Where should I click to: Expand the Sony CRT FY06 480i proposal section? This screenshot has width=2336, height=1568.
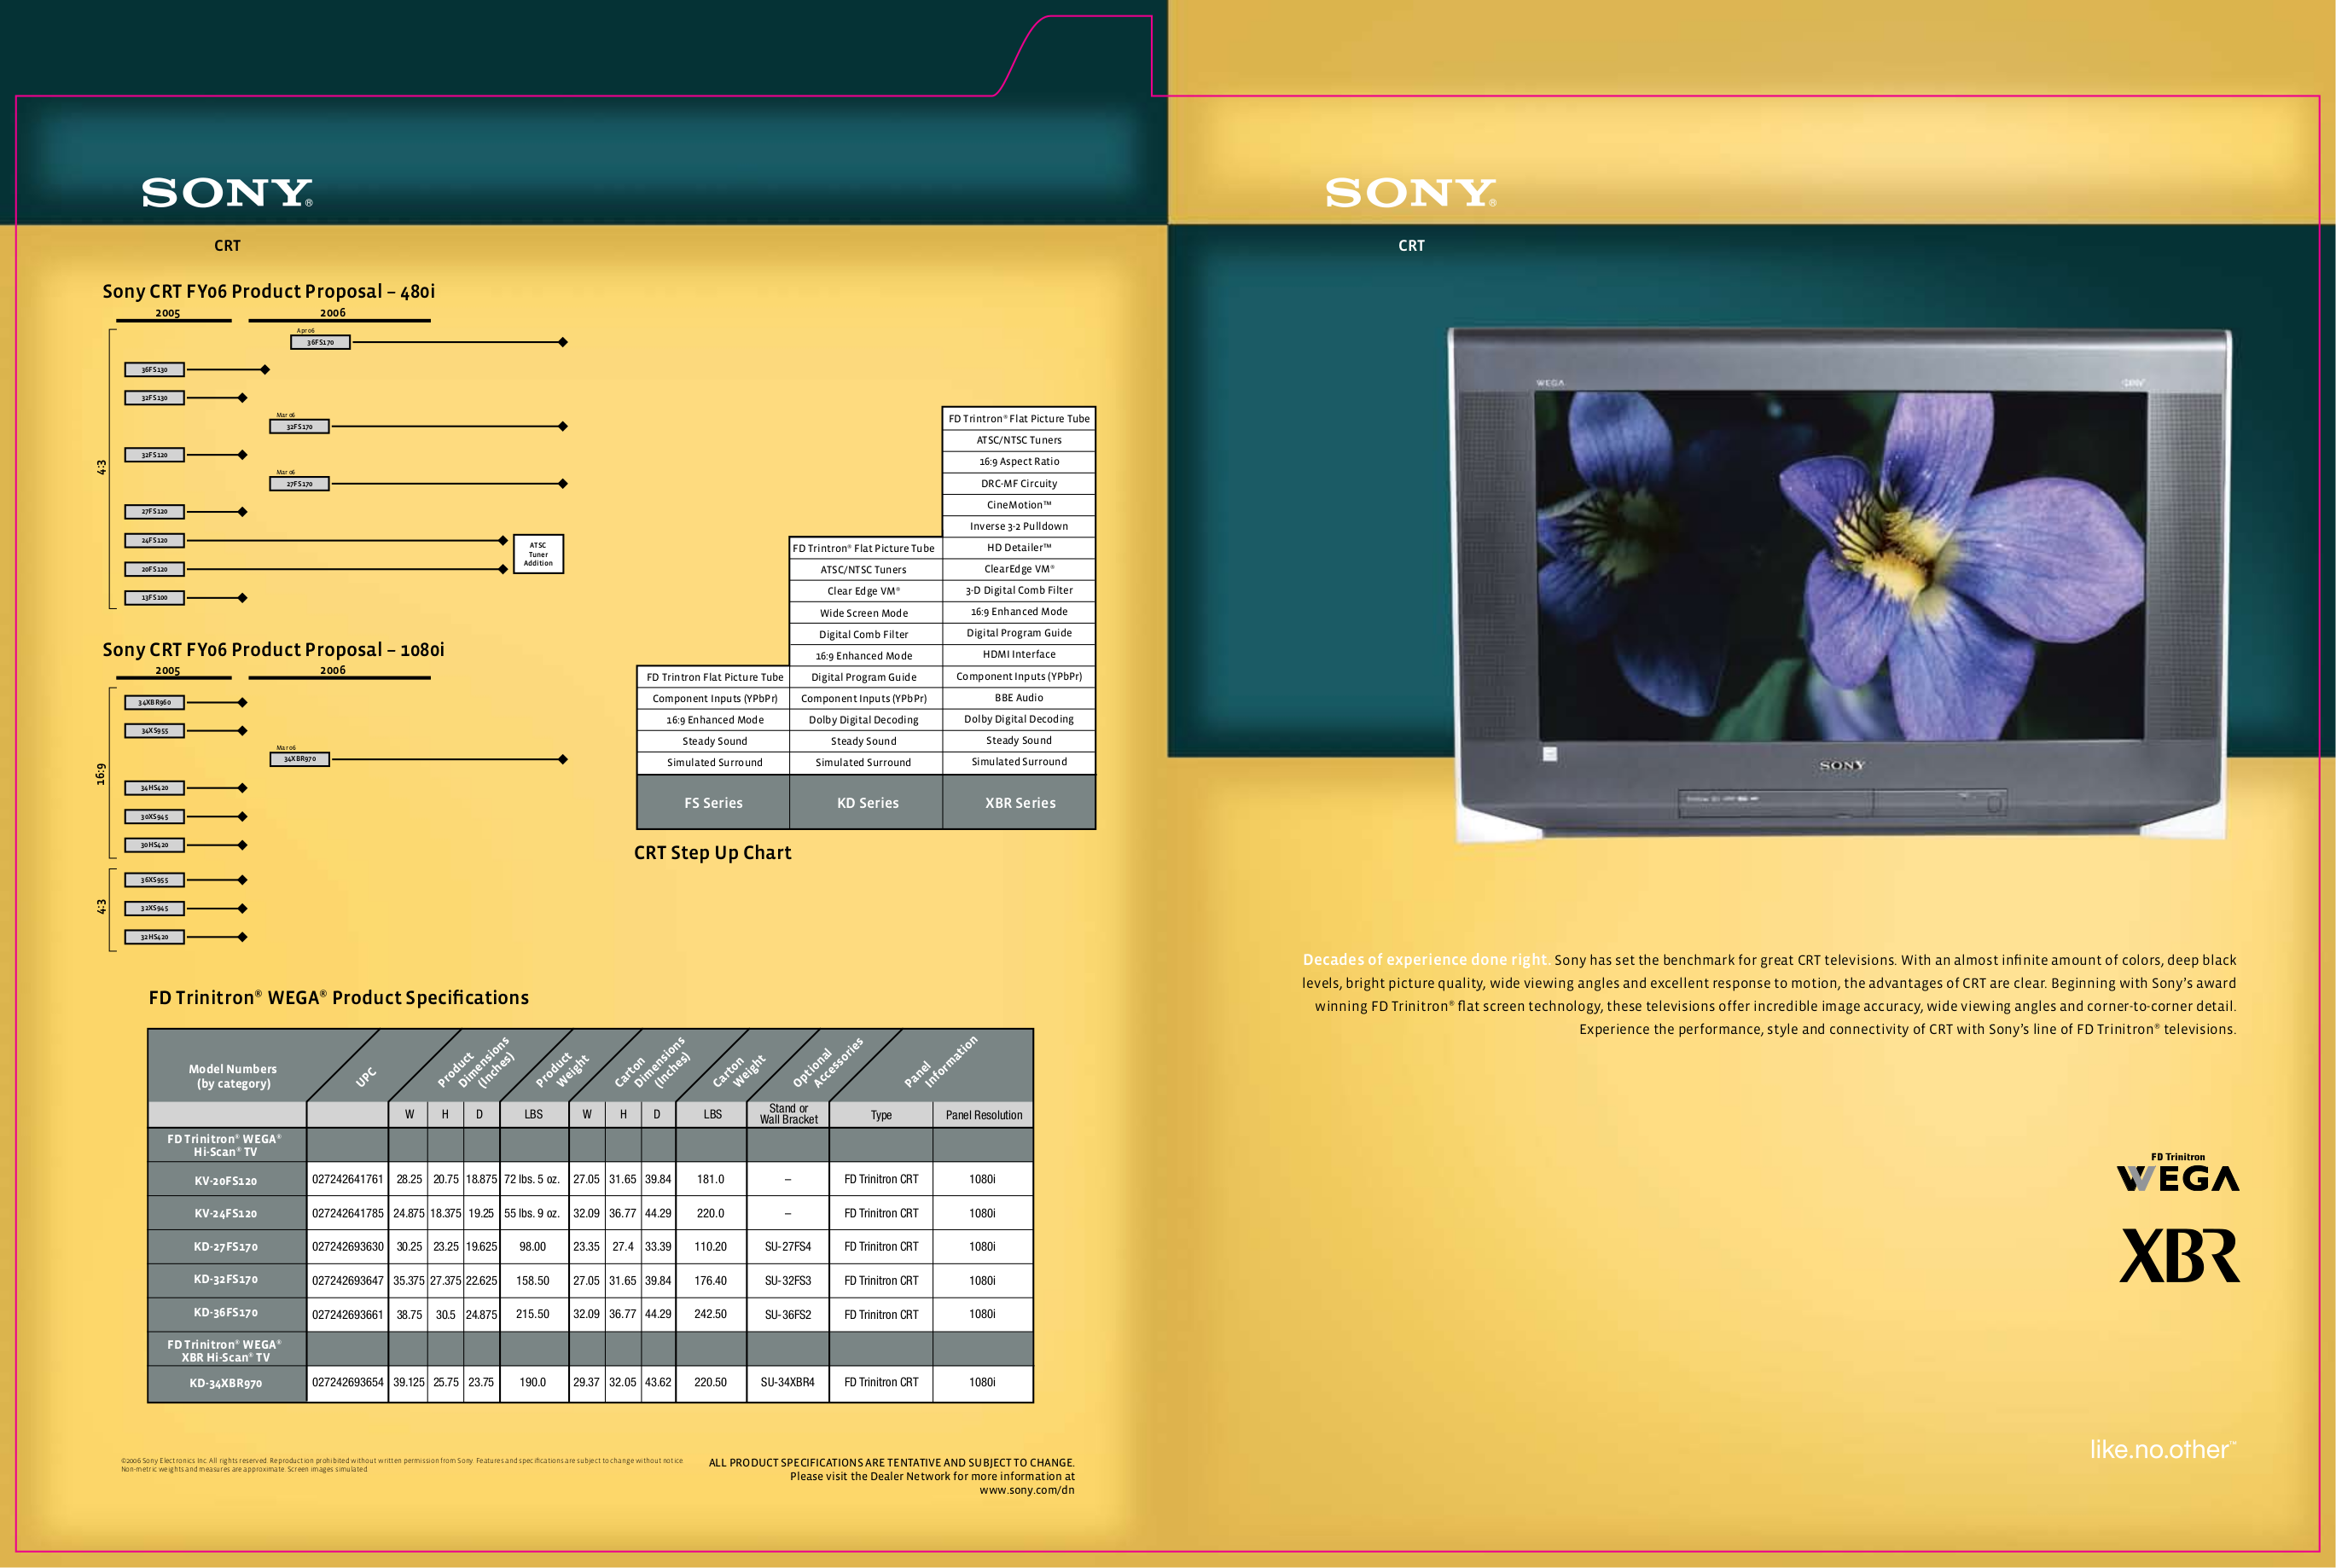(x=273, y=291)
